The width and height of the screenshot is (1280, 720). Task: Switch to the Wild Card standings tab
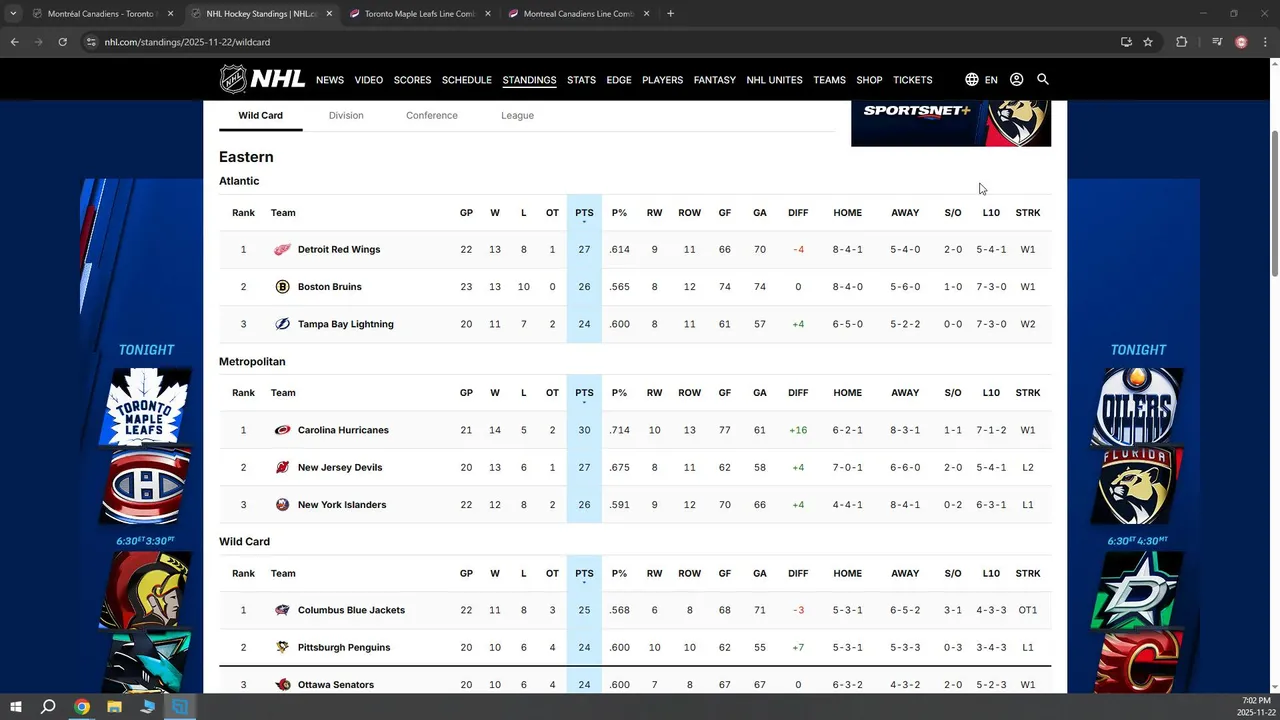point(260,115)
